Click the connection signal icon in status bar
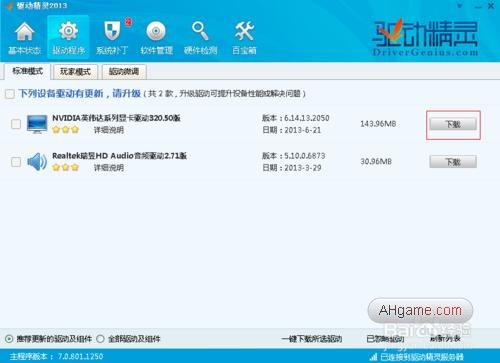 point(374,357)
